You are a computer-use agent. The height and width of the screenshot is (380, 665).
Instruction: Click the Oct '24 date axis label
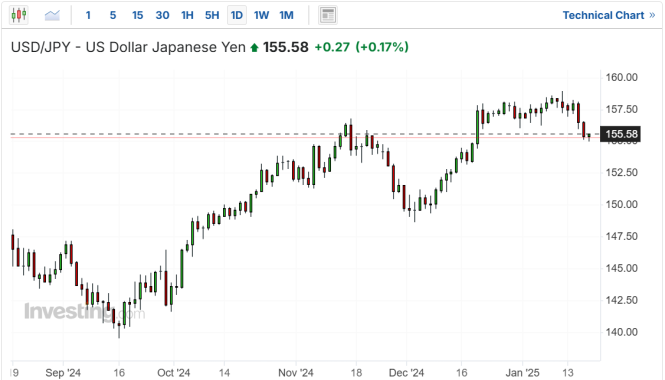[x=173, y=373]
